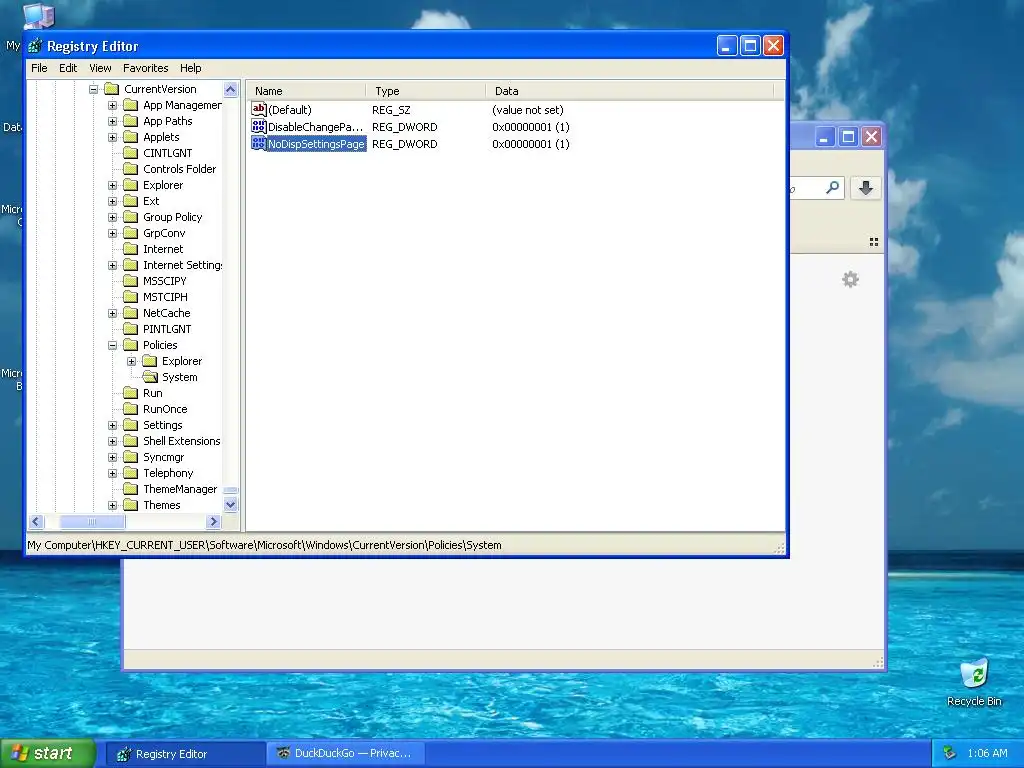Click the browser downloads arrow icon
Image resolution: width=1024 pixels, height=768 pixels.
tap(865, 188)
